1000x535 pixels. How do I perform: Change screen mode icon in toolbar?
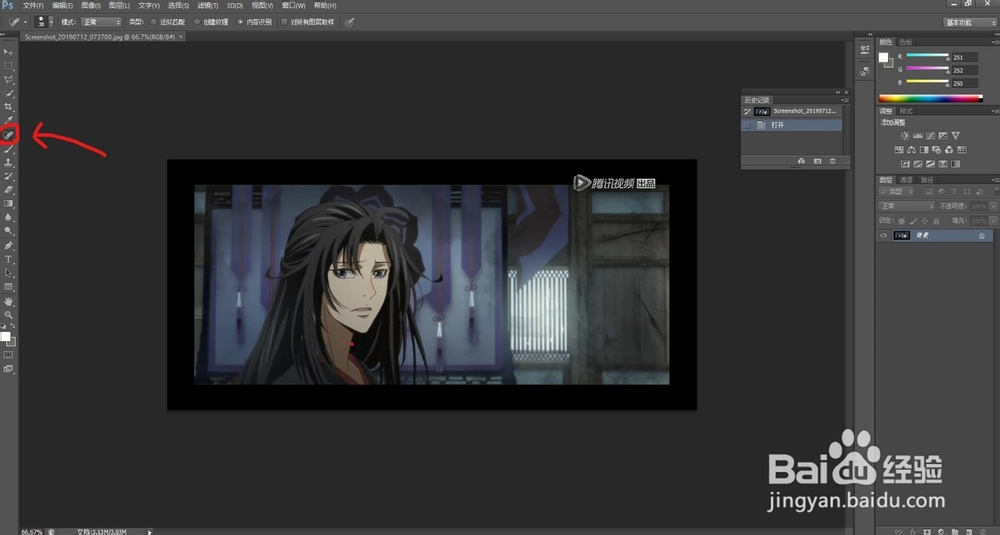coord(8,369)
